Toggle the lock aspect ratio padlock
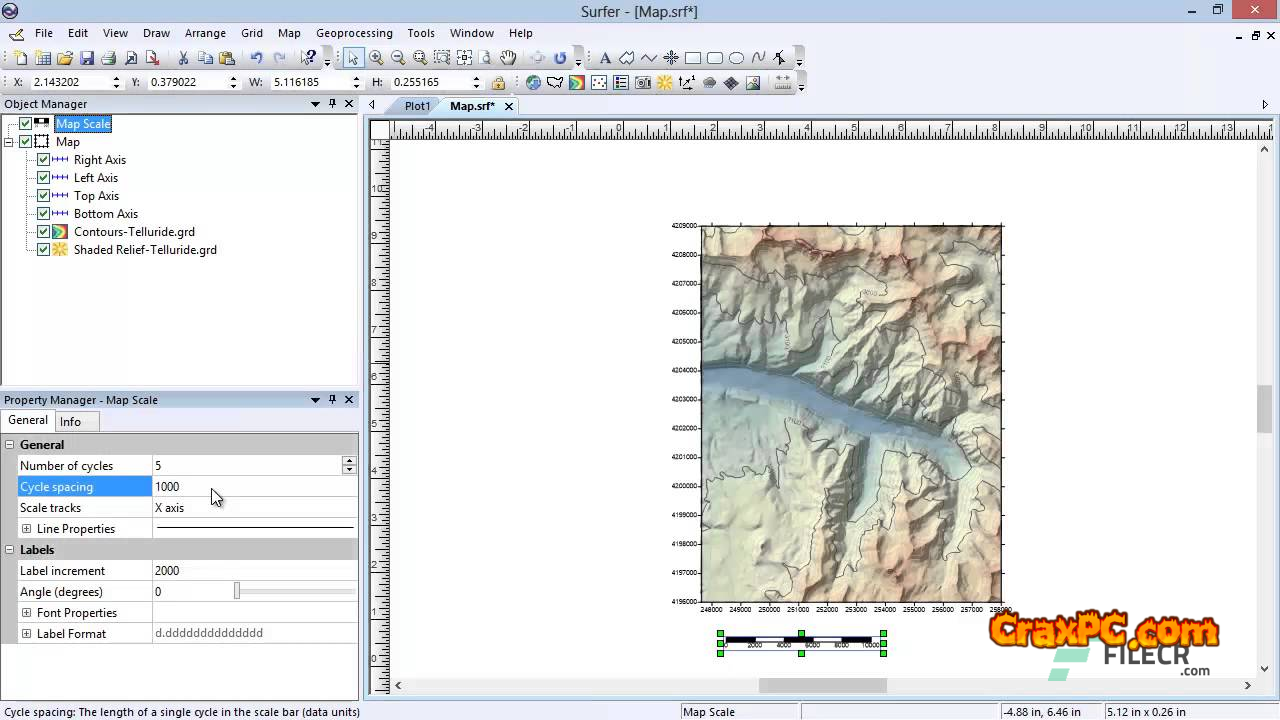This screenshot has height=720, width=1280. click(498, 83)
